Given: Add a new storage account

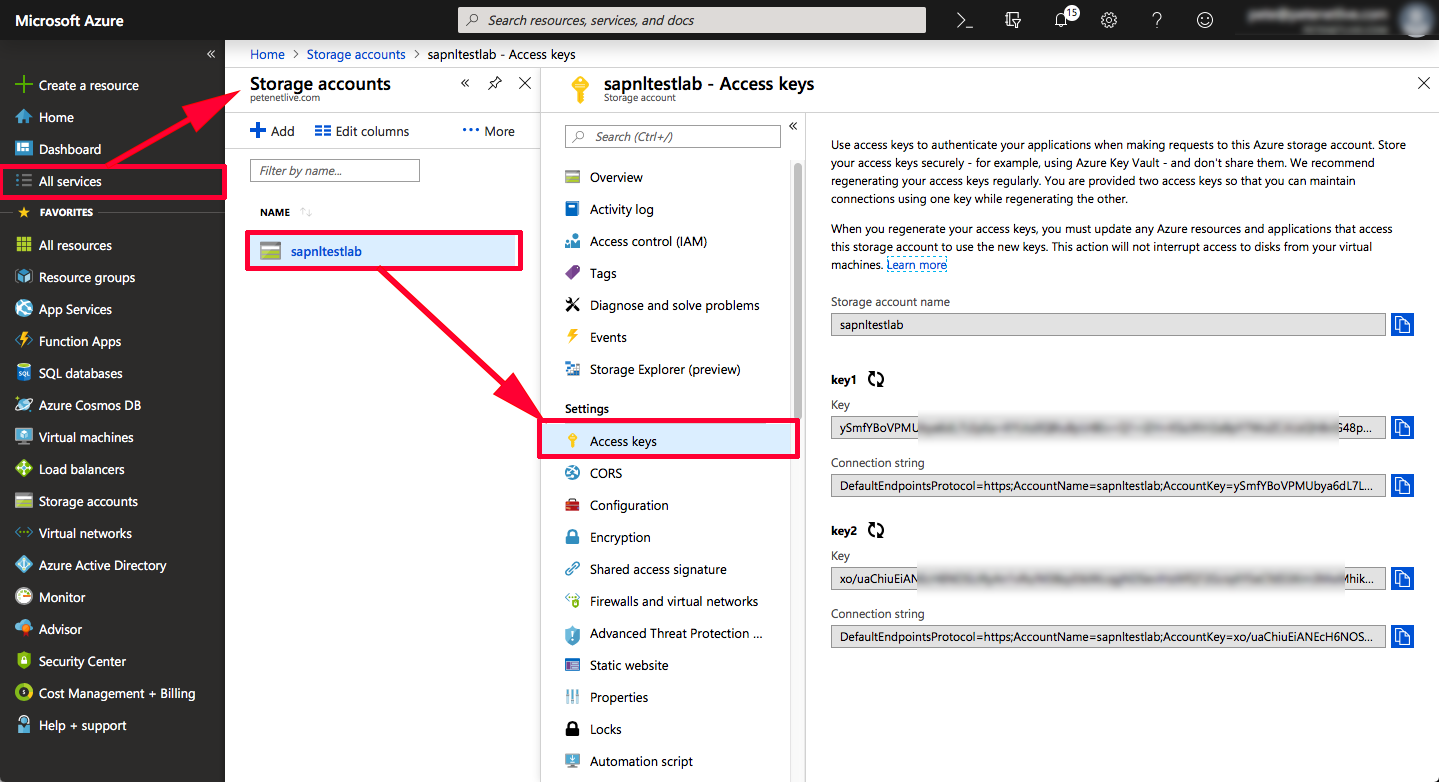Looking at the screenshot, I should point(270,130).
